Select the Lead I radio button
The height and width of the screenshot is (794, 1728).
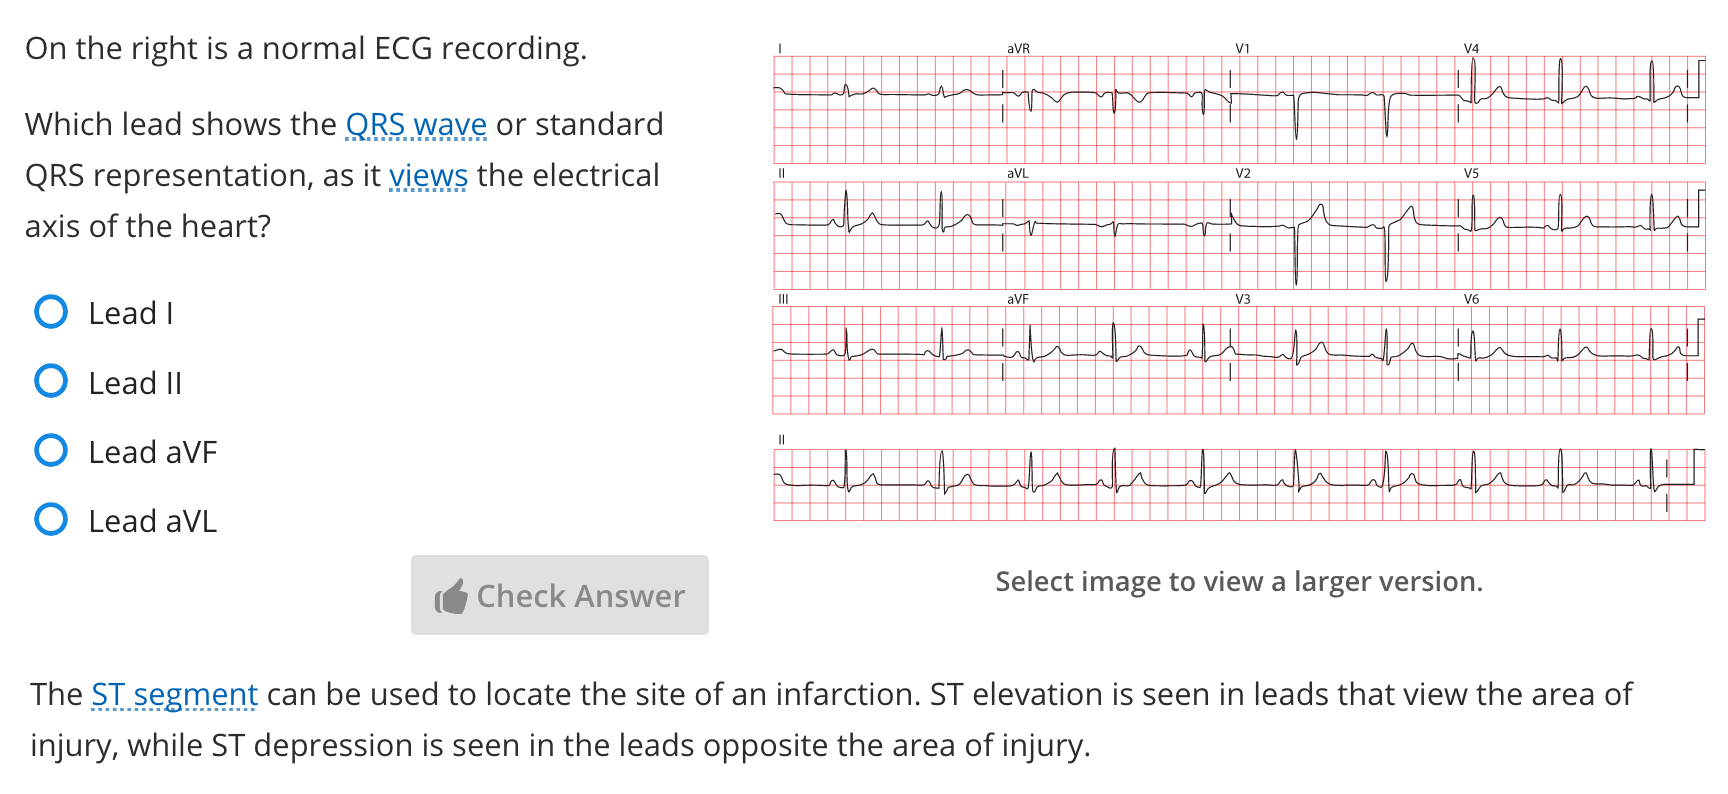[x=50, y=312]
